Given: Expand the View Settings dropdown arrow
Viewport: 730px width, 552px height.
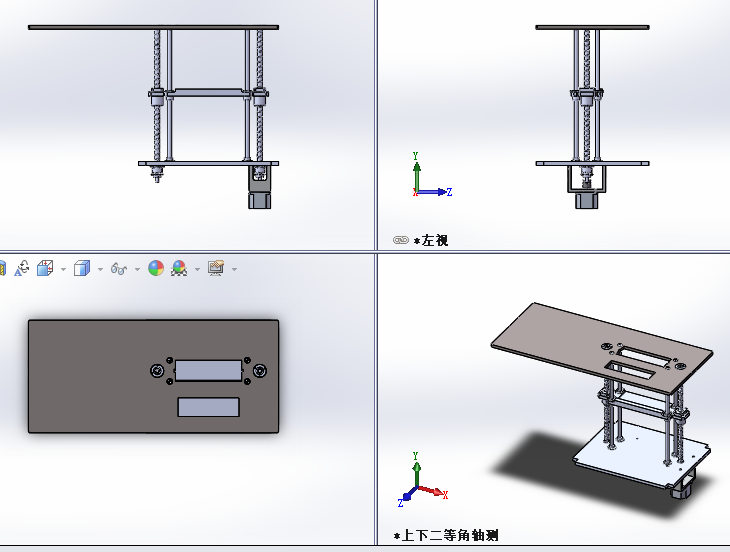Looking at the screenshot, I should pos(234,269).
